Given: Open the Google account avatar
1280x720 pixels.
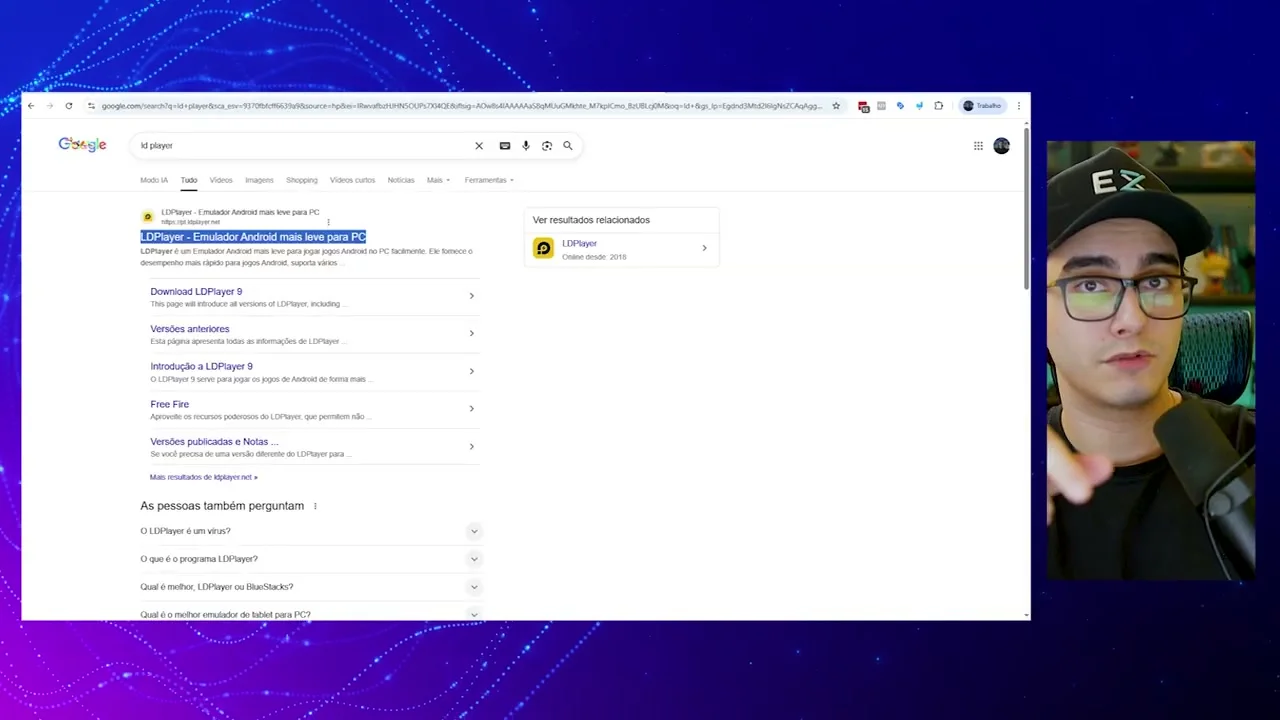Looking at the screenshot, I should pos(1002,146).
